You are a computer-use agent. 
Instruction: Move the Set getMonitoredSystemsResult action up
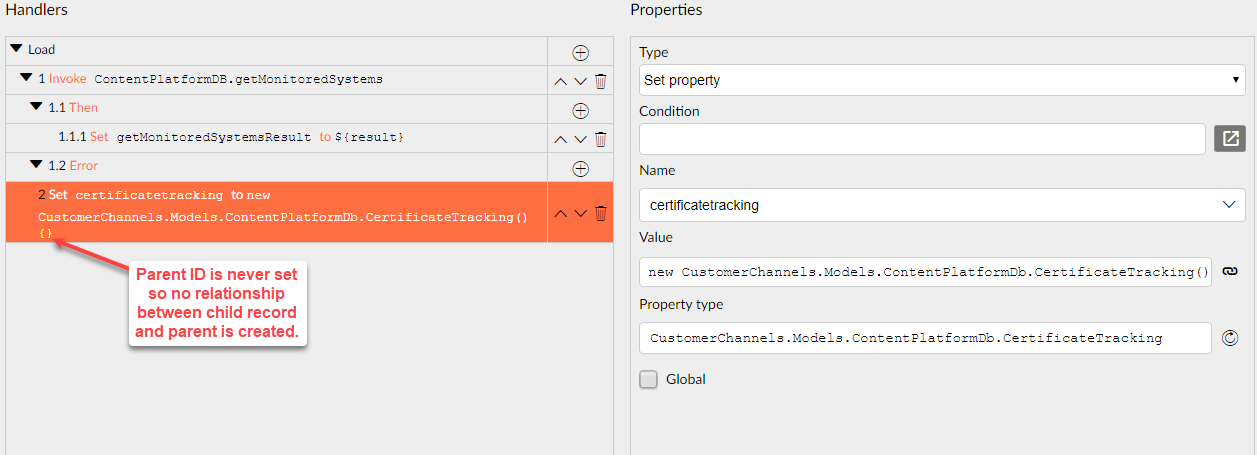[561, 140]
